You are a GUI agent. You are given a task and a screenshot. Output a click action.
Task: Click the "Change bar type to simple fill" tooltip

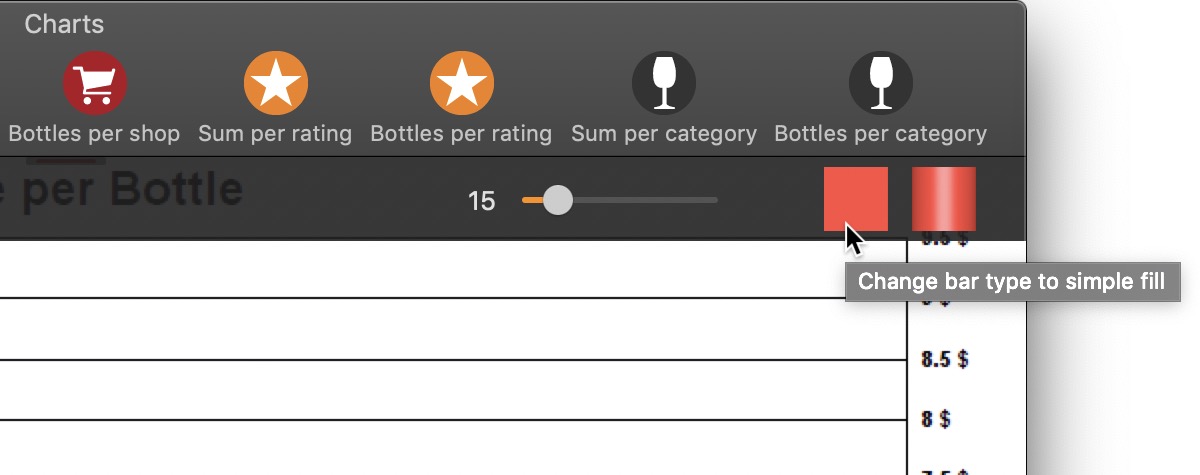pos(1012,281)
